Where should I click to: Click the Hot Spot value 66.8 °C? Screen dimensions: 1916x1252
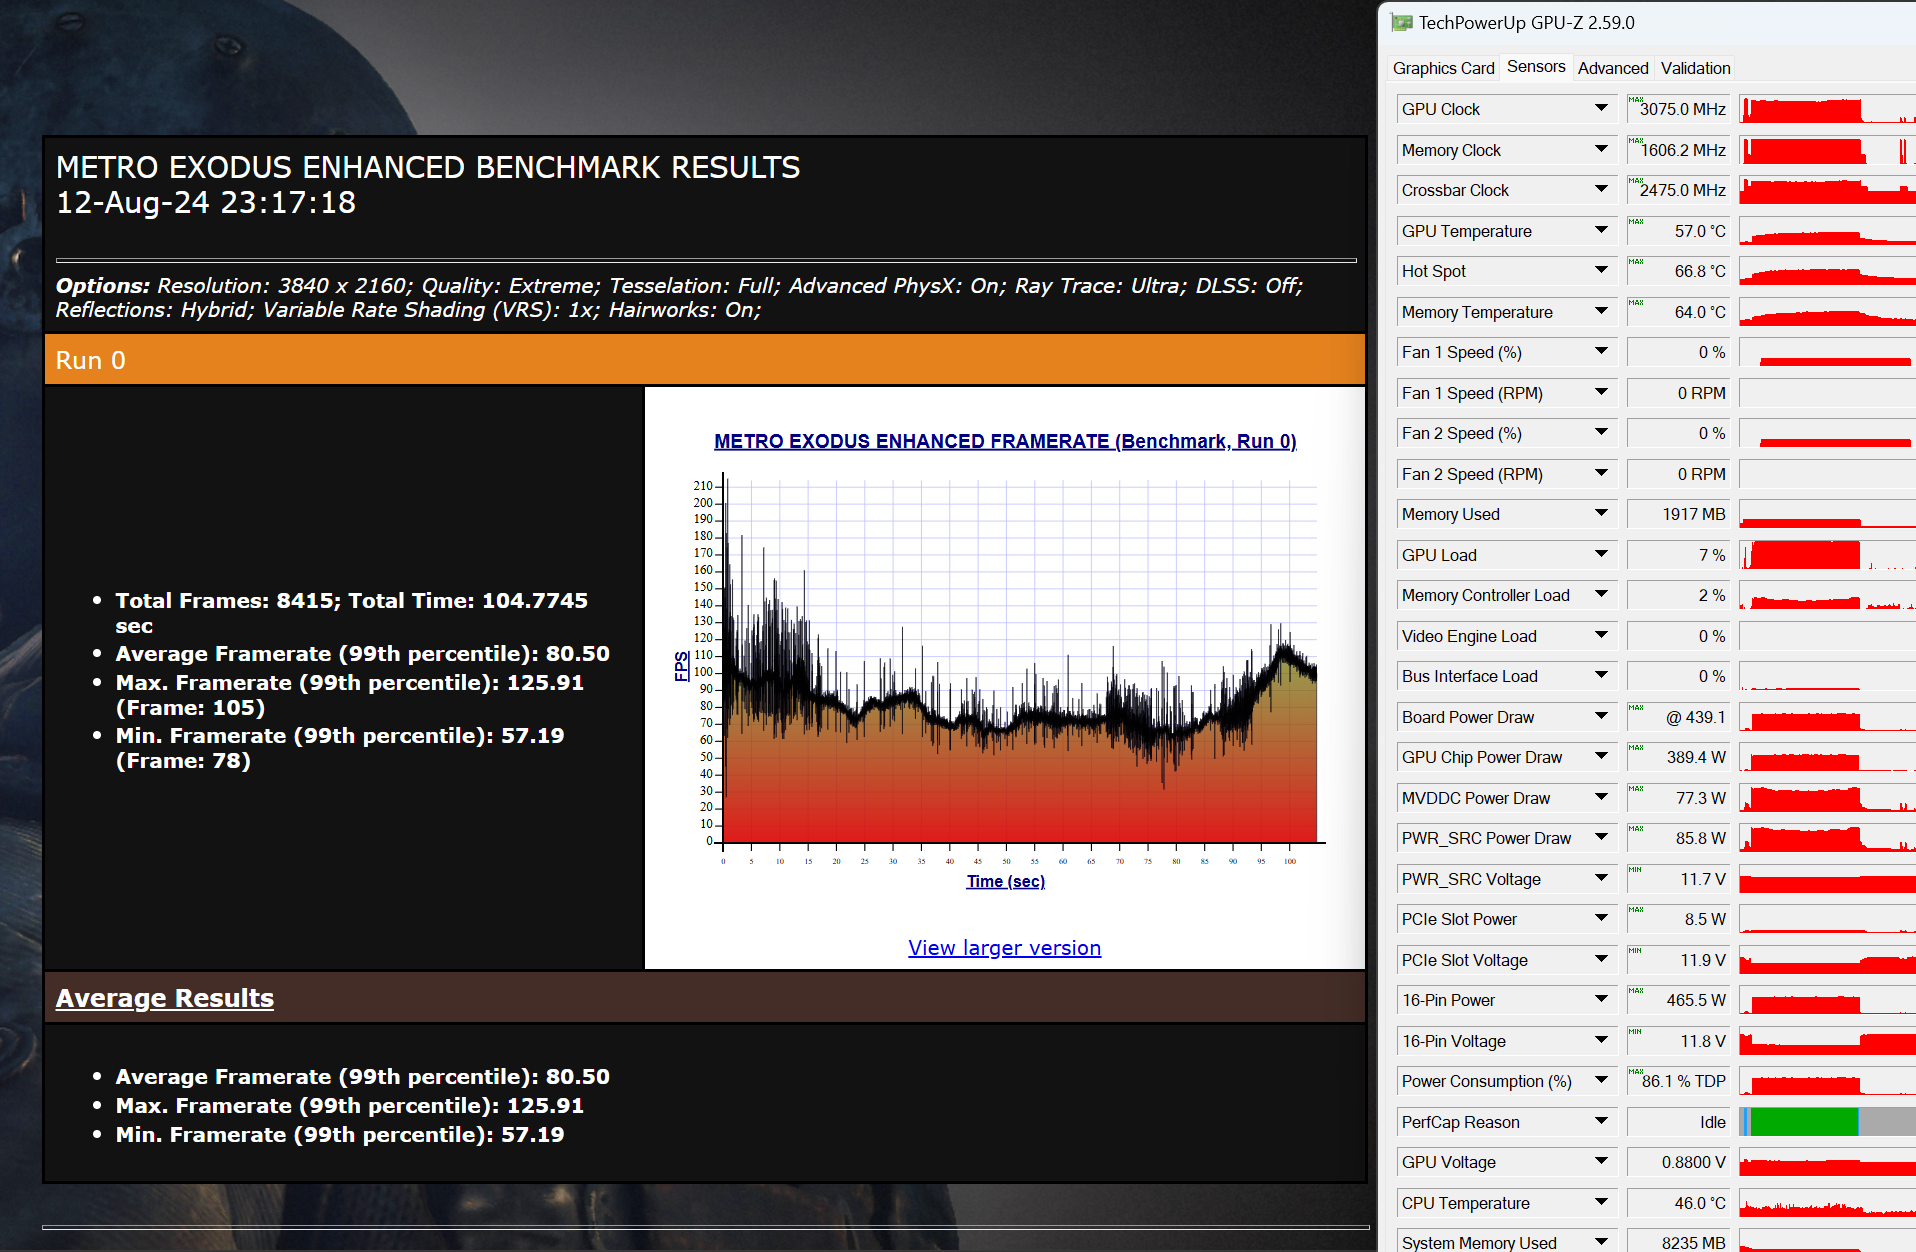[1678, 271]
